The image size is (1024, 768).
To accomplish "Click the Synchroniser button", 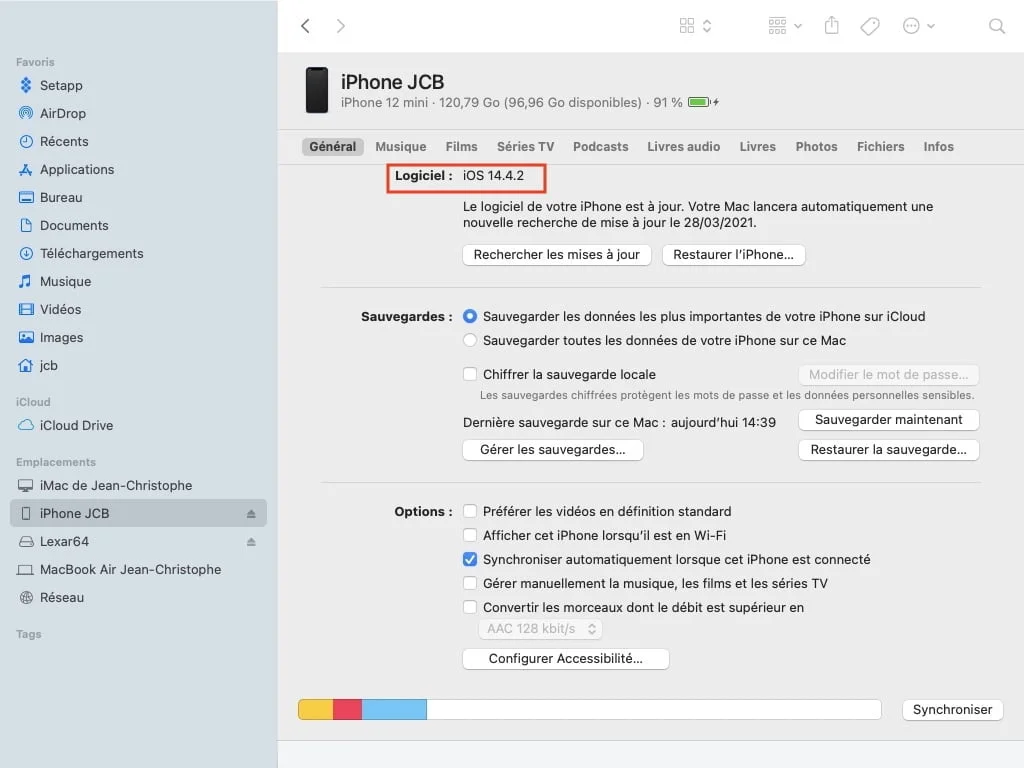I will [952, 710].
